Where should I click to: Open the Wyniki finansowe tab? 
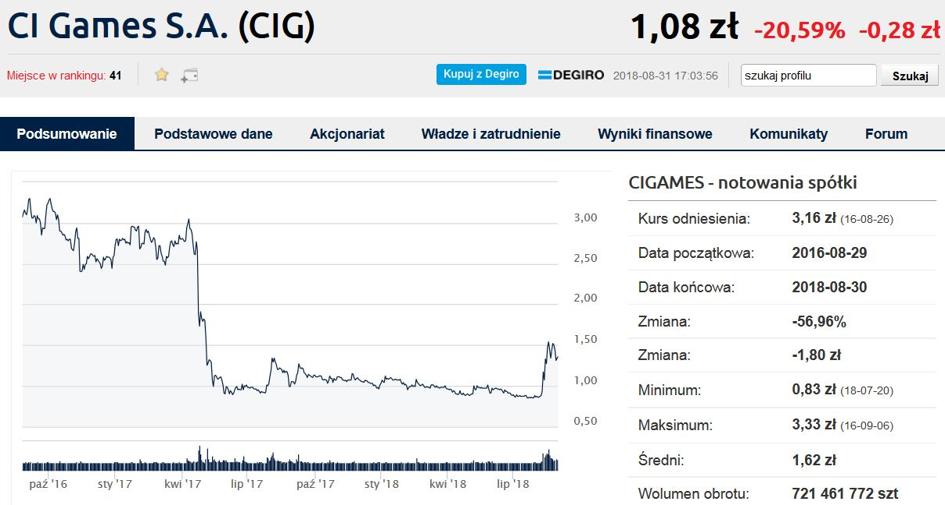655,134
